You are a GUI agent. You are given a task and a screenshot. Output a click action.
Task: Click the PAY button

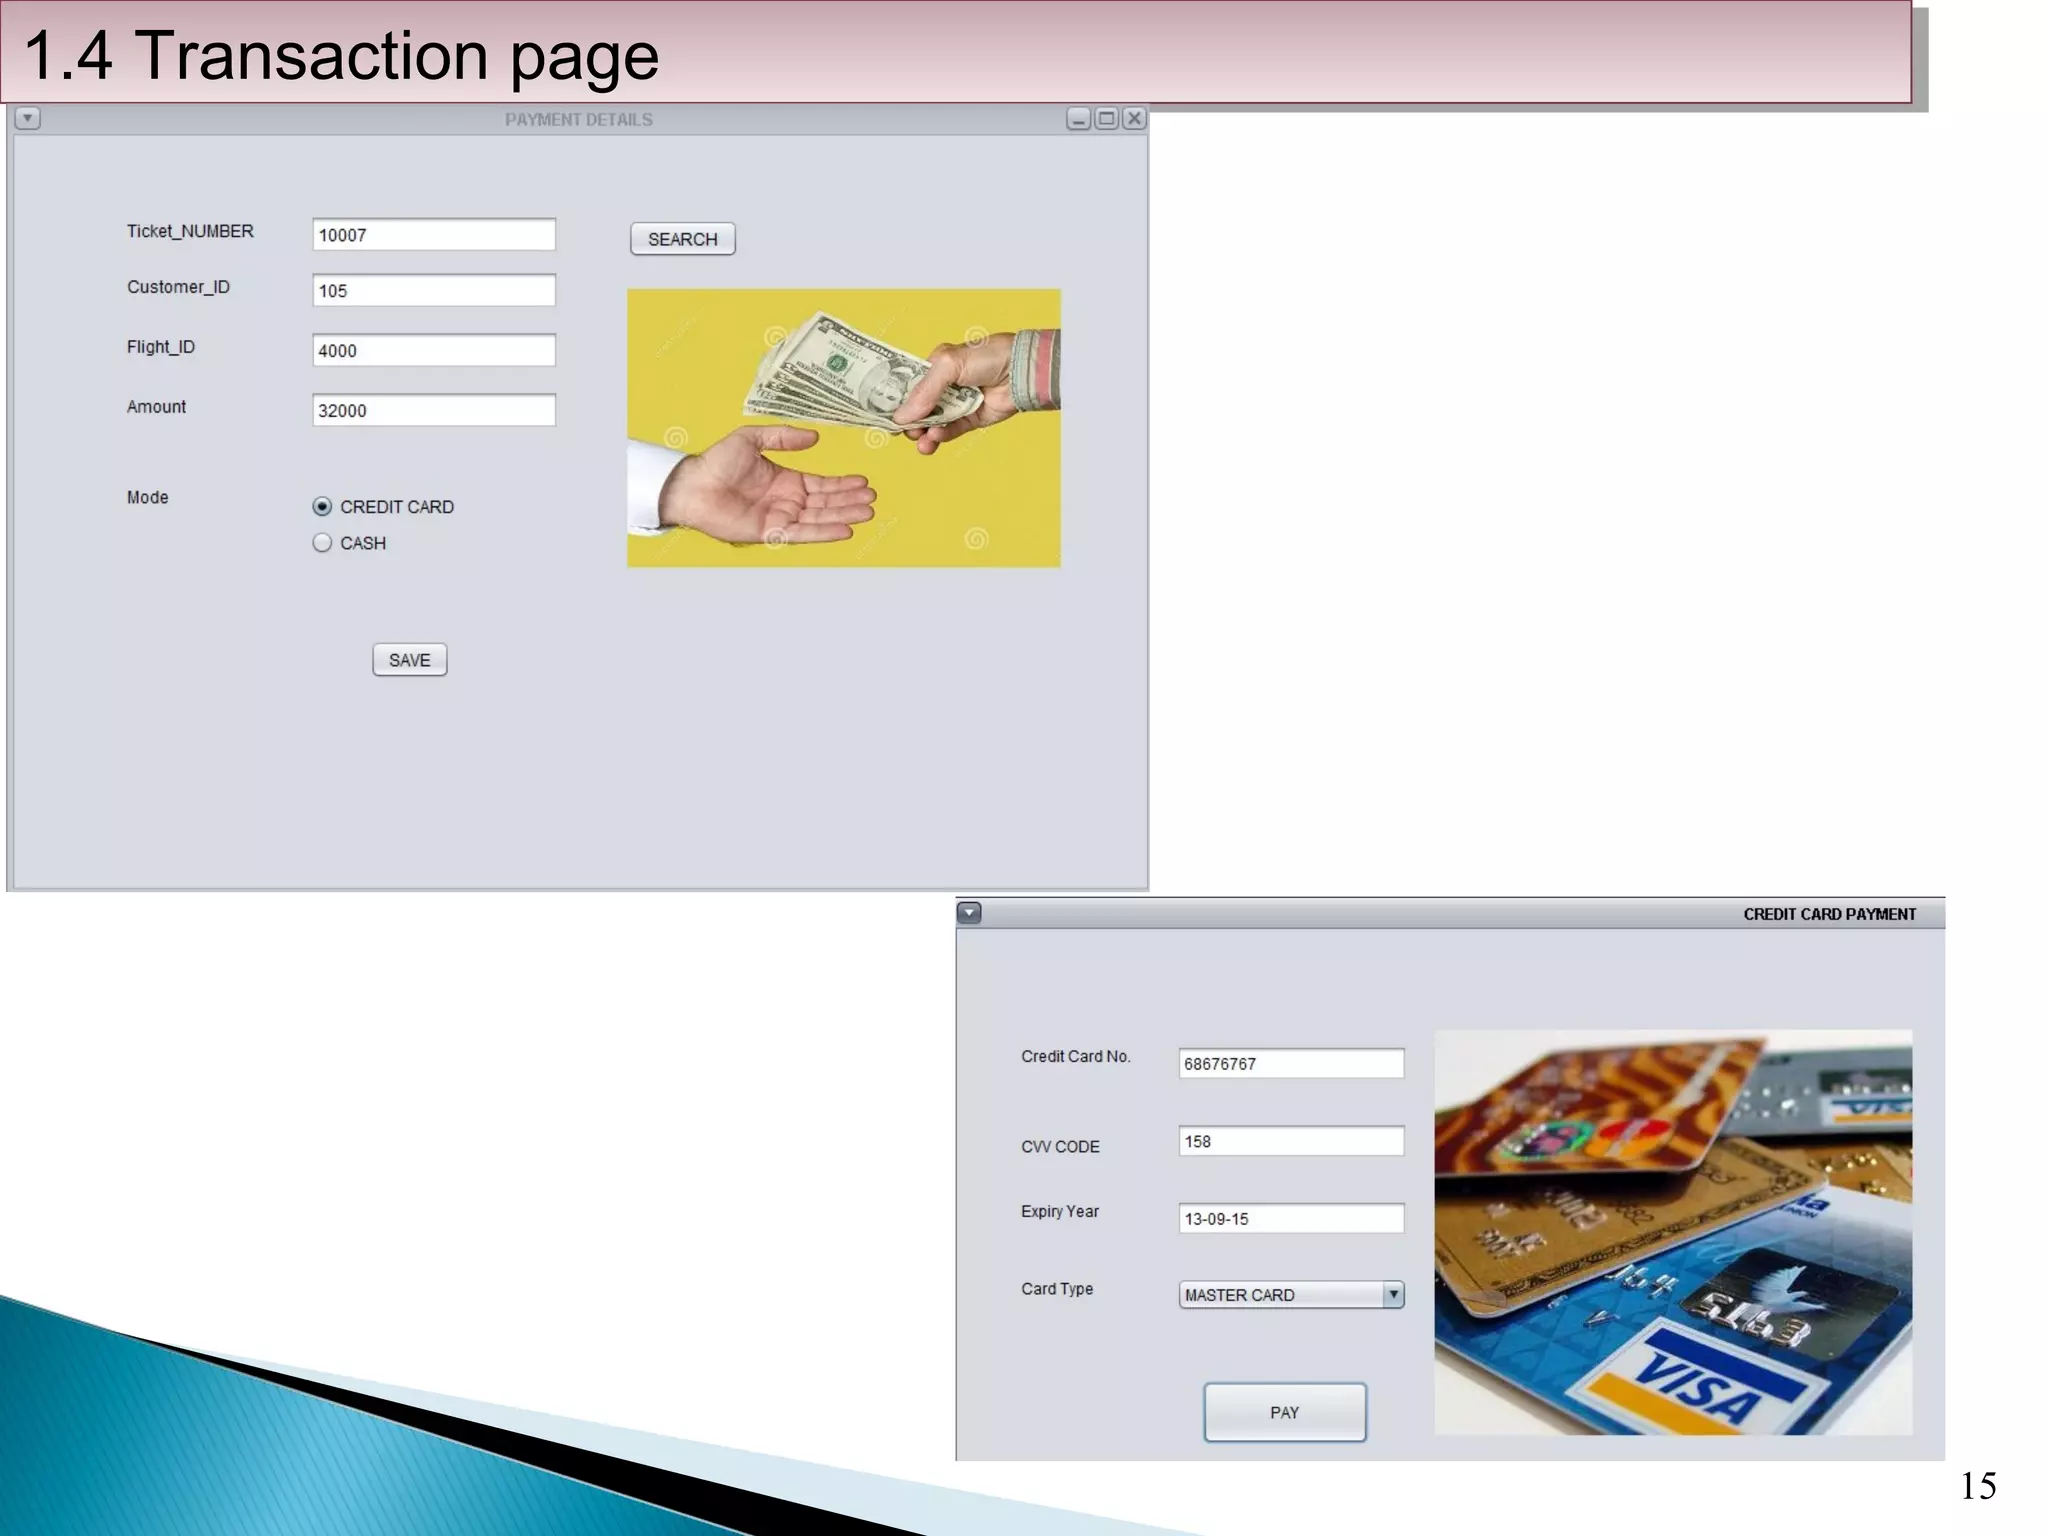[1285, 1412]
